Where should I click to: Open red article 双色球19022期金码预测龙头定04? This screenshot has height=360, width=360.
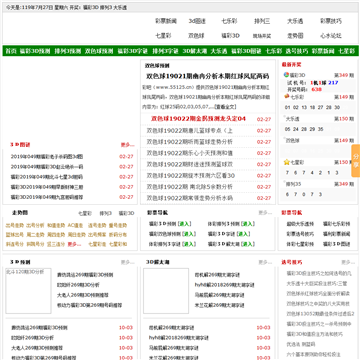pyautogui.click(x=198, y=119)
